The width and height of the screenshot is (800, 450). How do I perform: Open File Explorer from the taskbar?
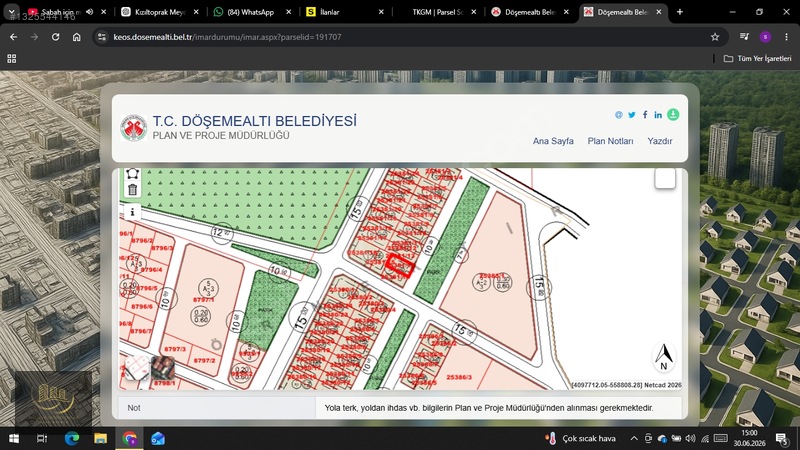[x=101, y=438]
